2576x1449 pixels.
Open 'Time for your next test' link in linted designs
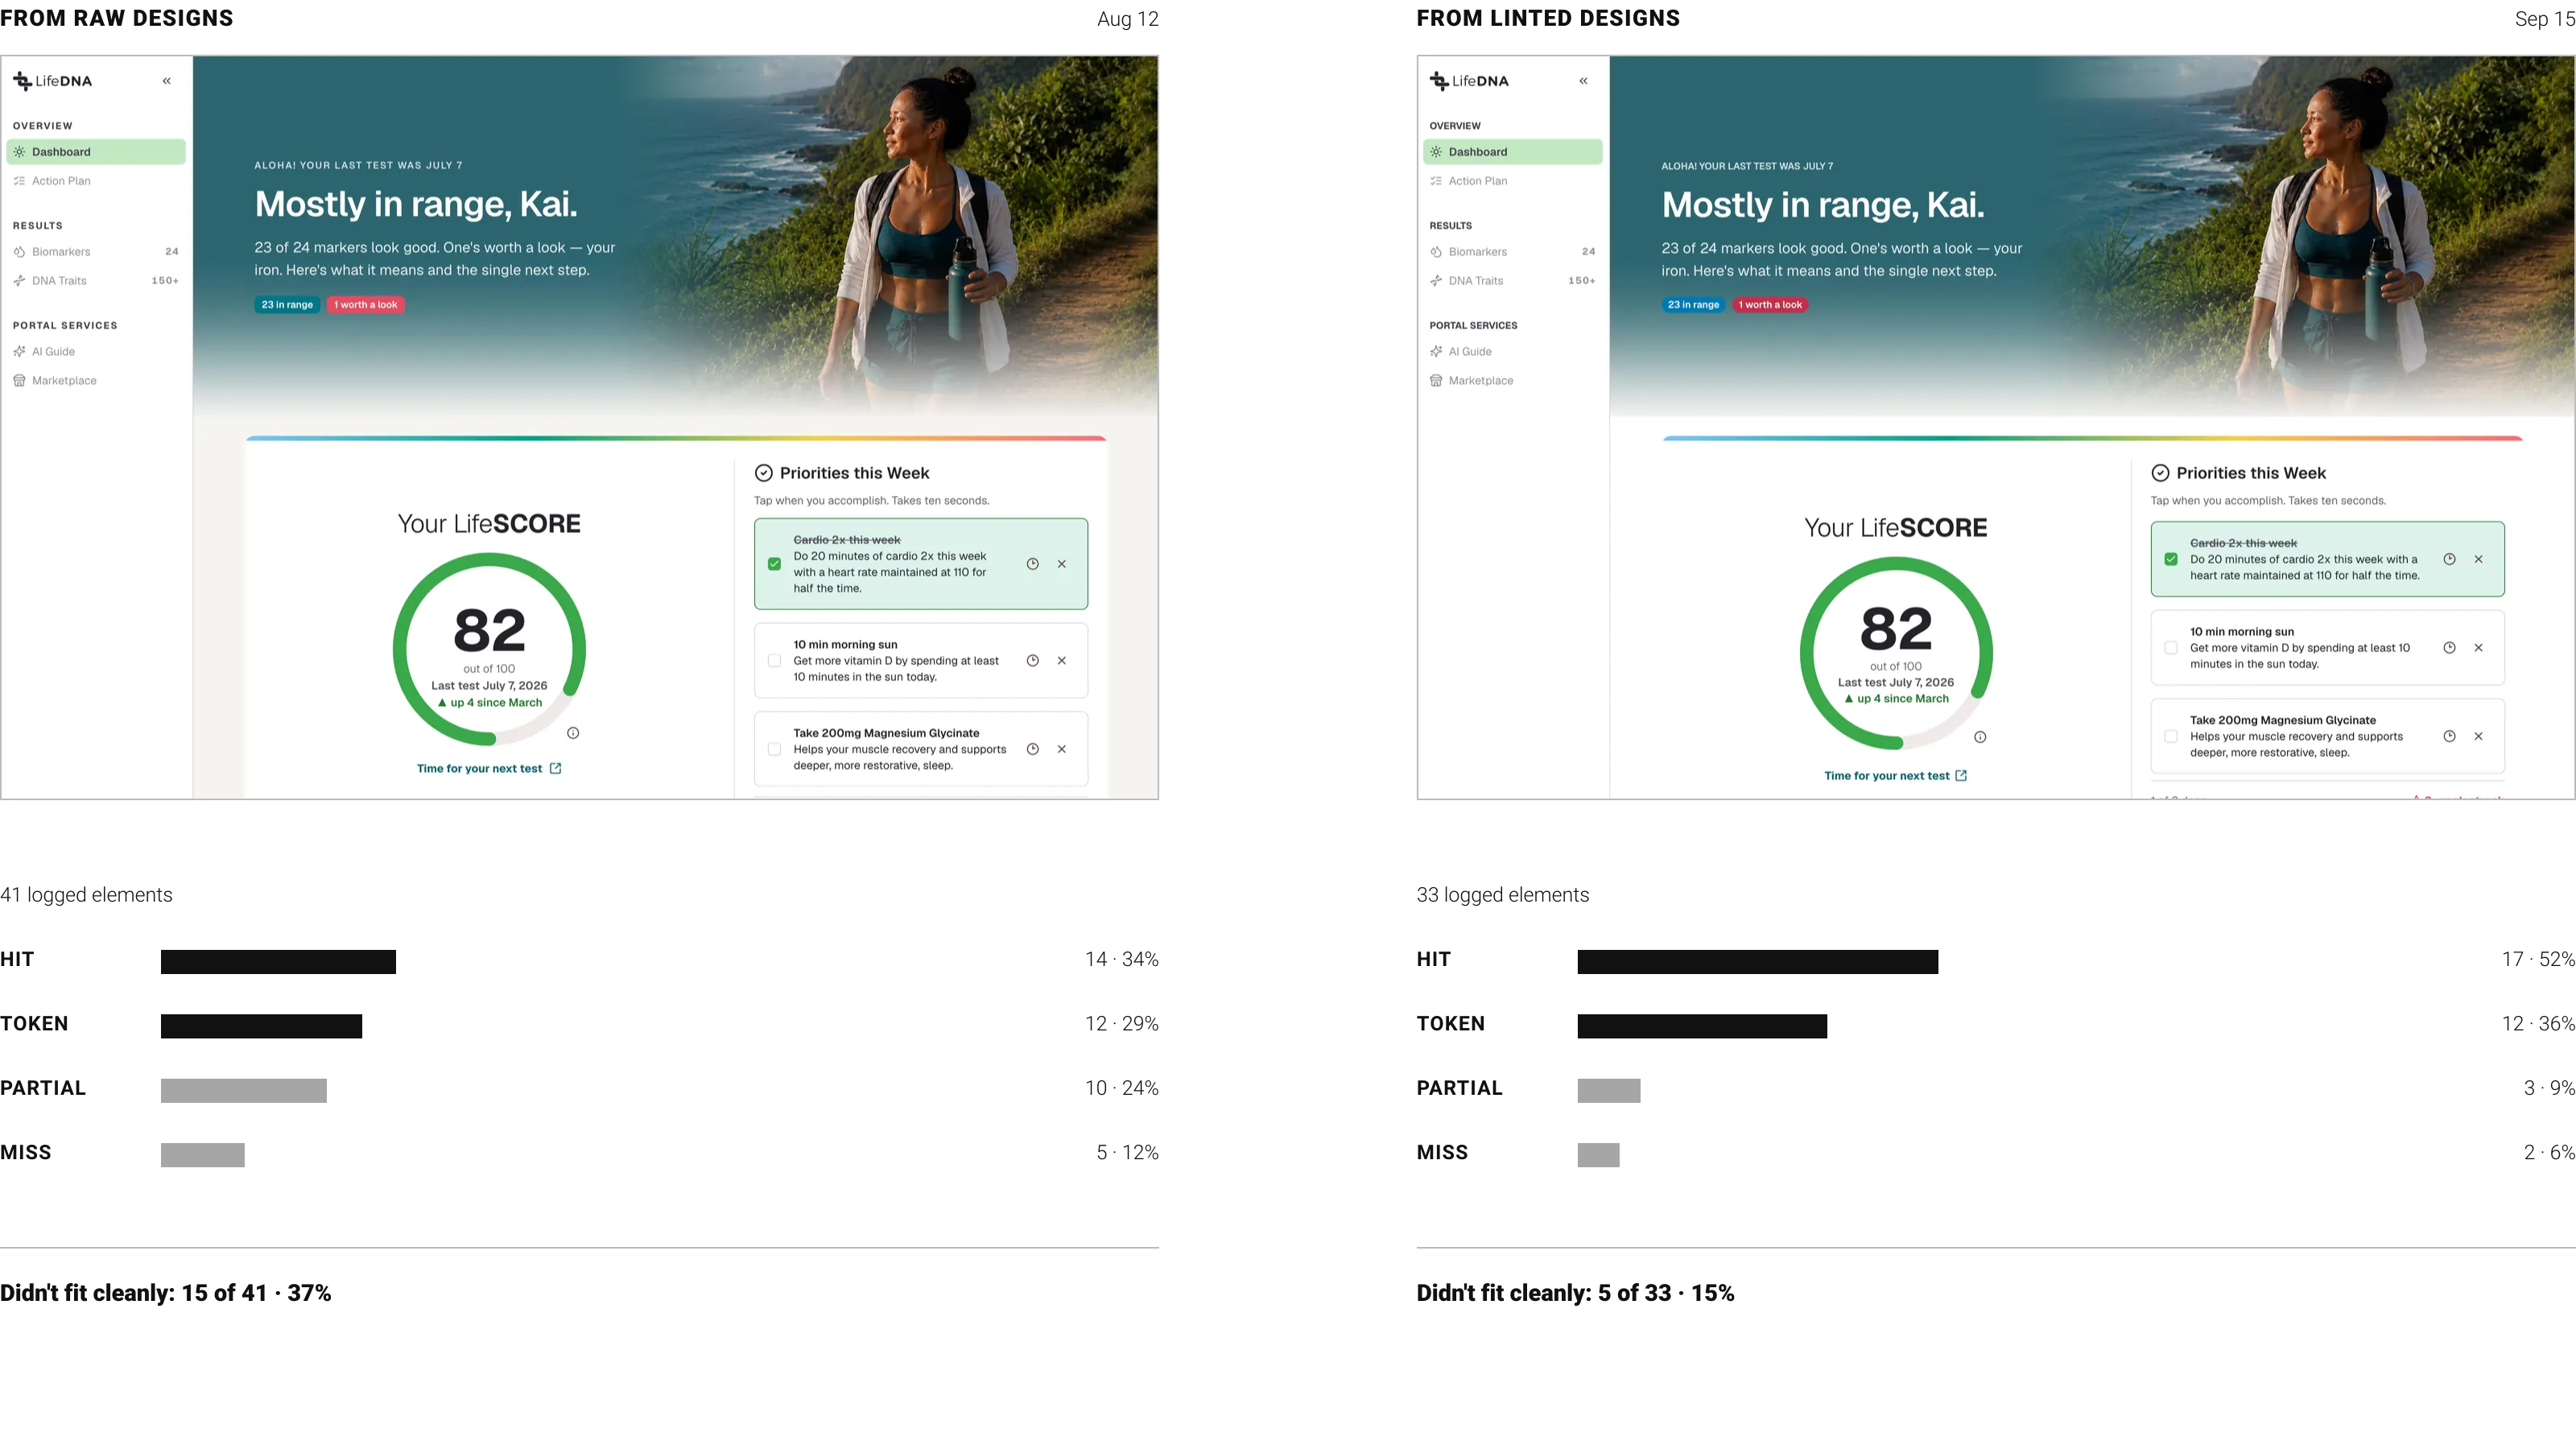click(x=1896, y=776)
